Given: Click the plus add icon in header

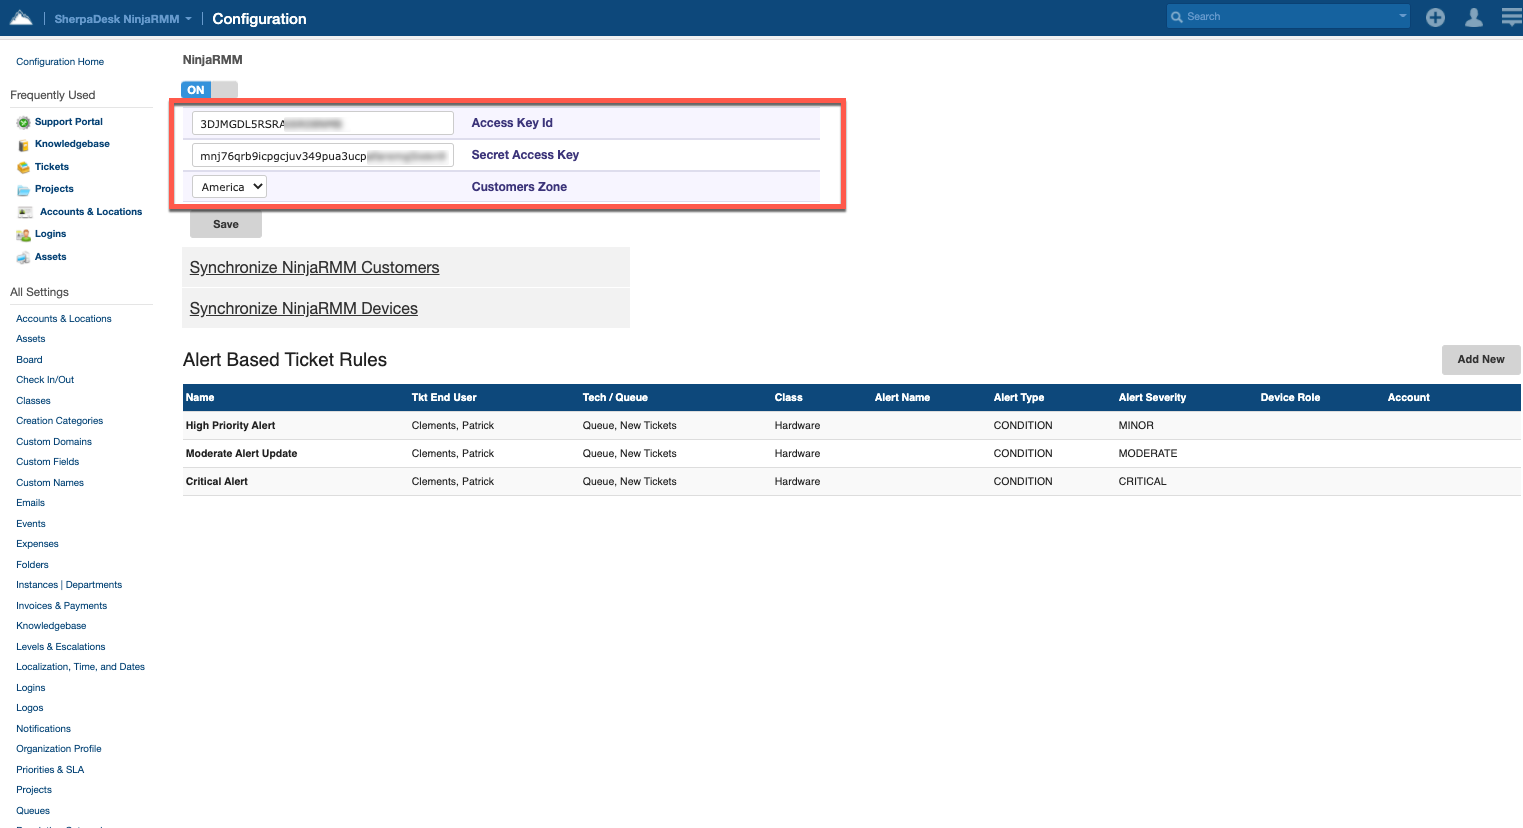Looking at the screenshot, I should 1435,17.
